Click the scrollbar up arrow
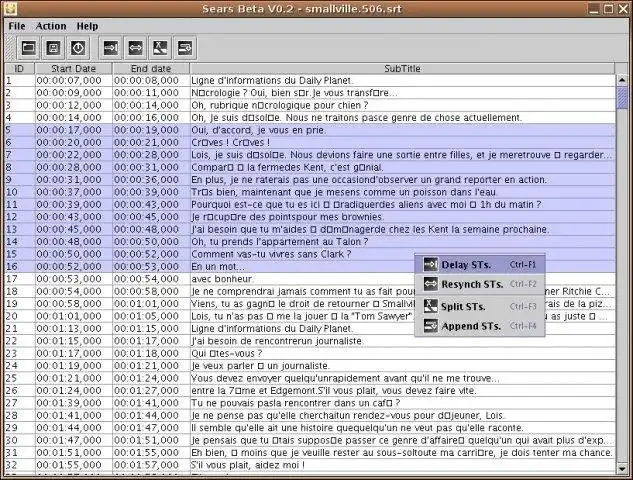 coord(622,80)
